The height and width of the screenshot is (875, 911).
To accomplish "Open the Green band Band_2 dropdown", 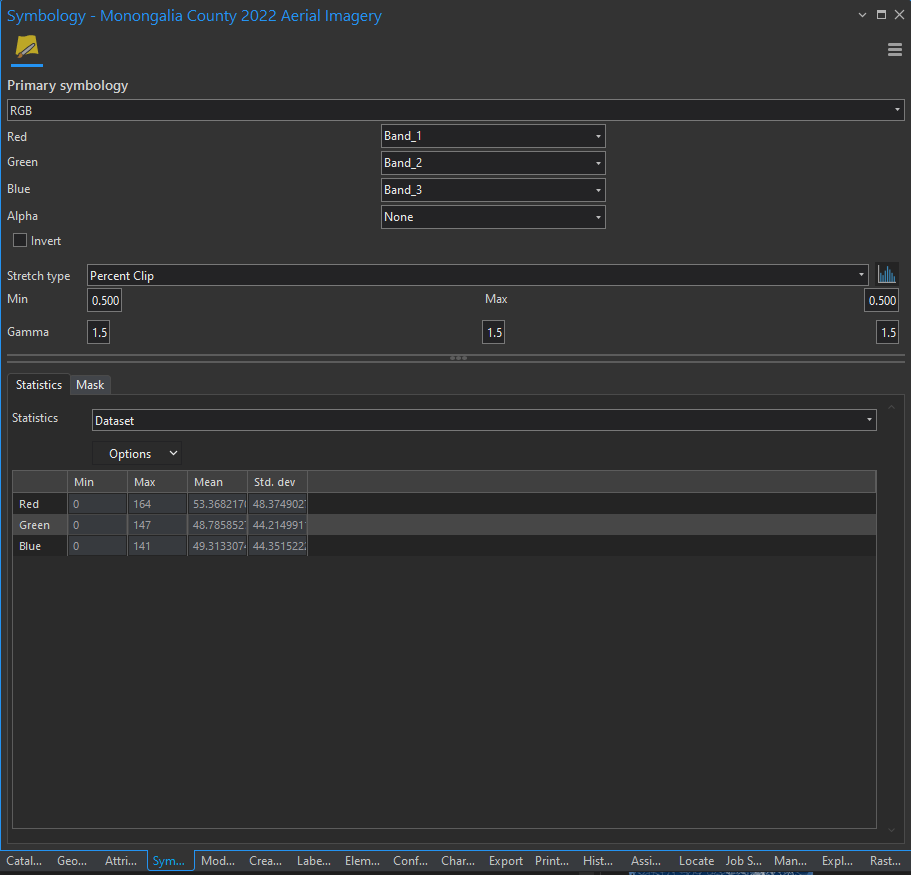I will [493, 163].
